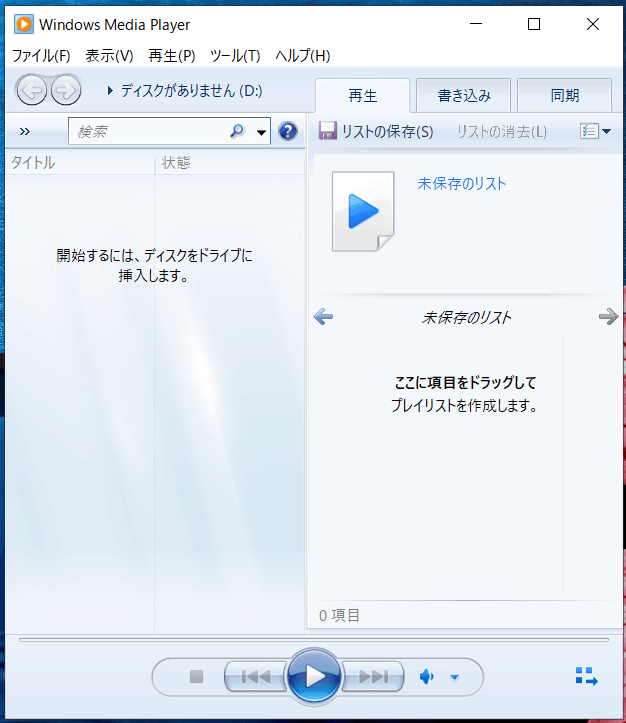The image size is (626, 723).
Task: Click the list options icon
Action: pos(589,131)
